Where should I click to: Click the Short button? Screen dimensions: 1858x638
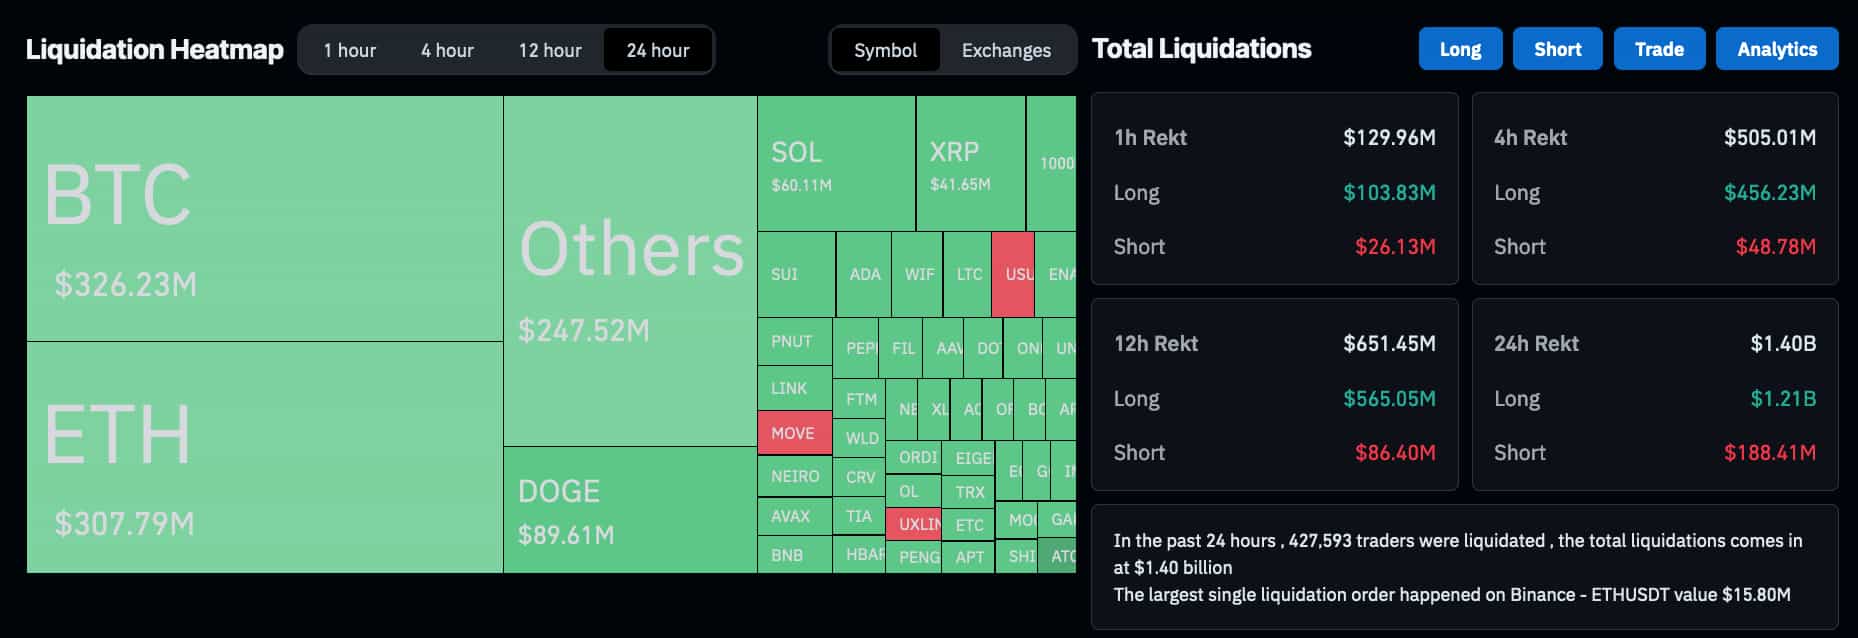[x=1557, y=48]
